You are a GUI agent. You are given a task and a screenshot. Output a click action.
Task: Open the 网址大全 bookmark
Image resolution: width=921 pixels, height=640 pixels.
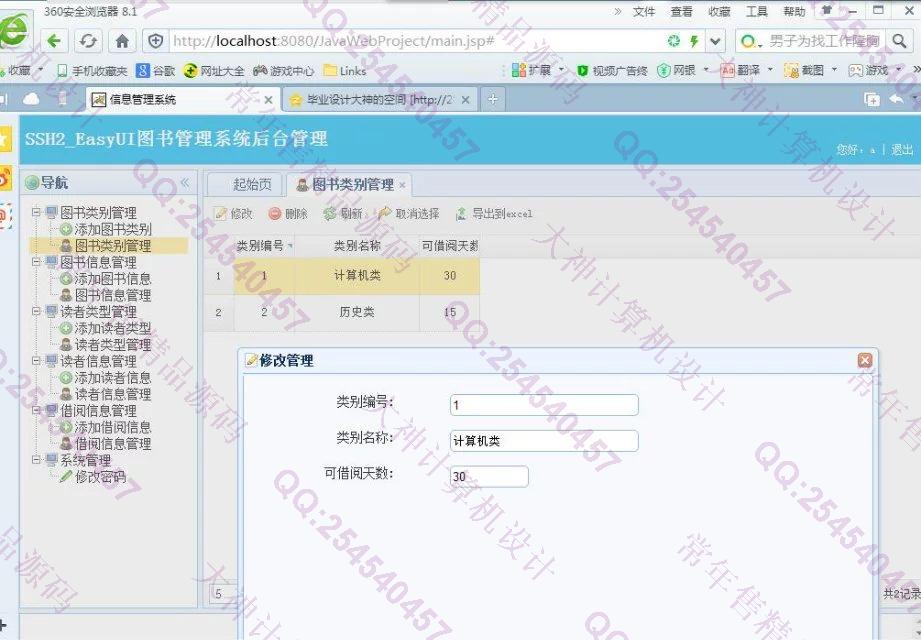pos(214,71)
